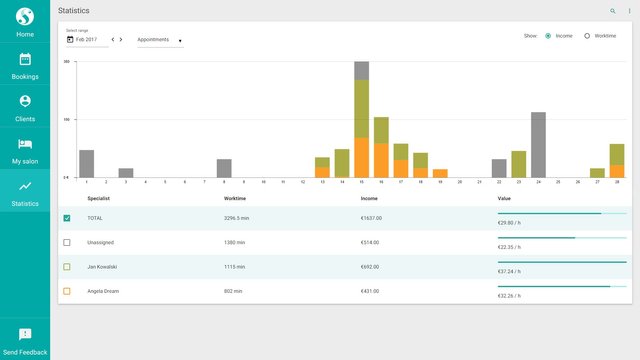Image resolution: width=640 pixels, height=360 pixels.
Task: Check the Unassigned row checkbox
Action: coord(67,242)
